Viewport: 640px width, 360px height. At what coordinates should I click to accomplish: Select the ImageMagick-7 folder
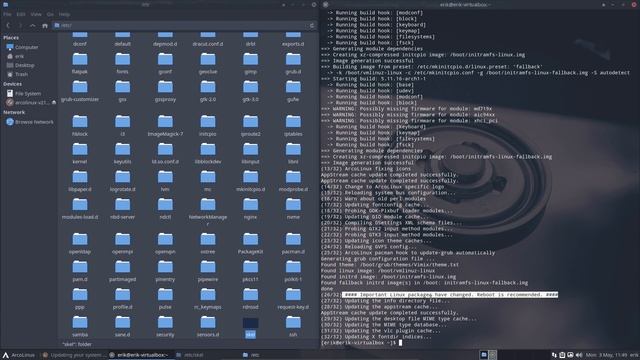[x=165, y=126]
